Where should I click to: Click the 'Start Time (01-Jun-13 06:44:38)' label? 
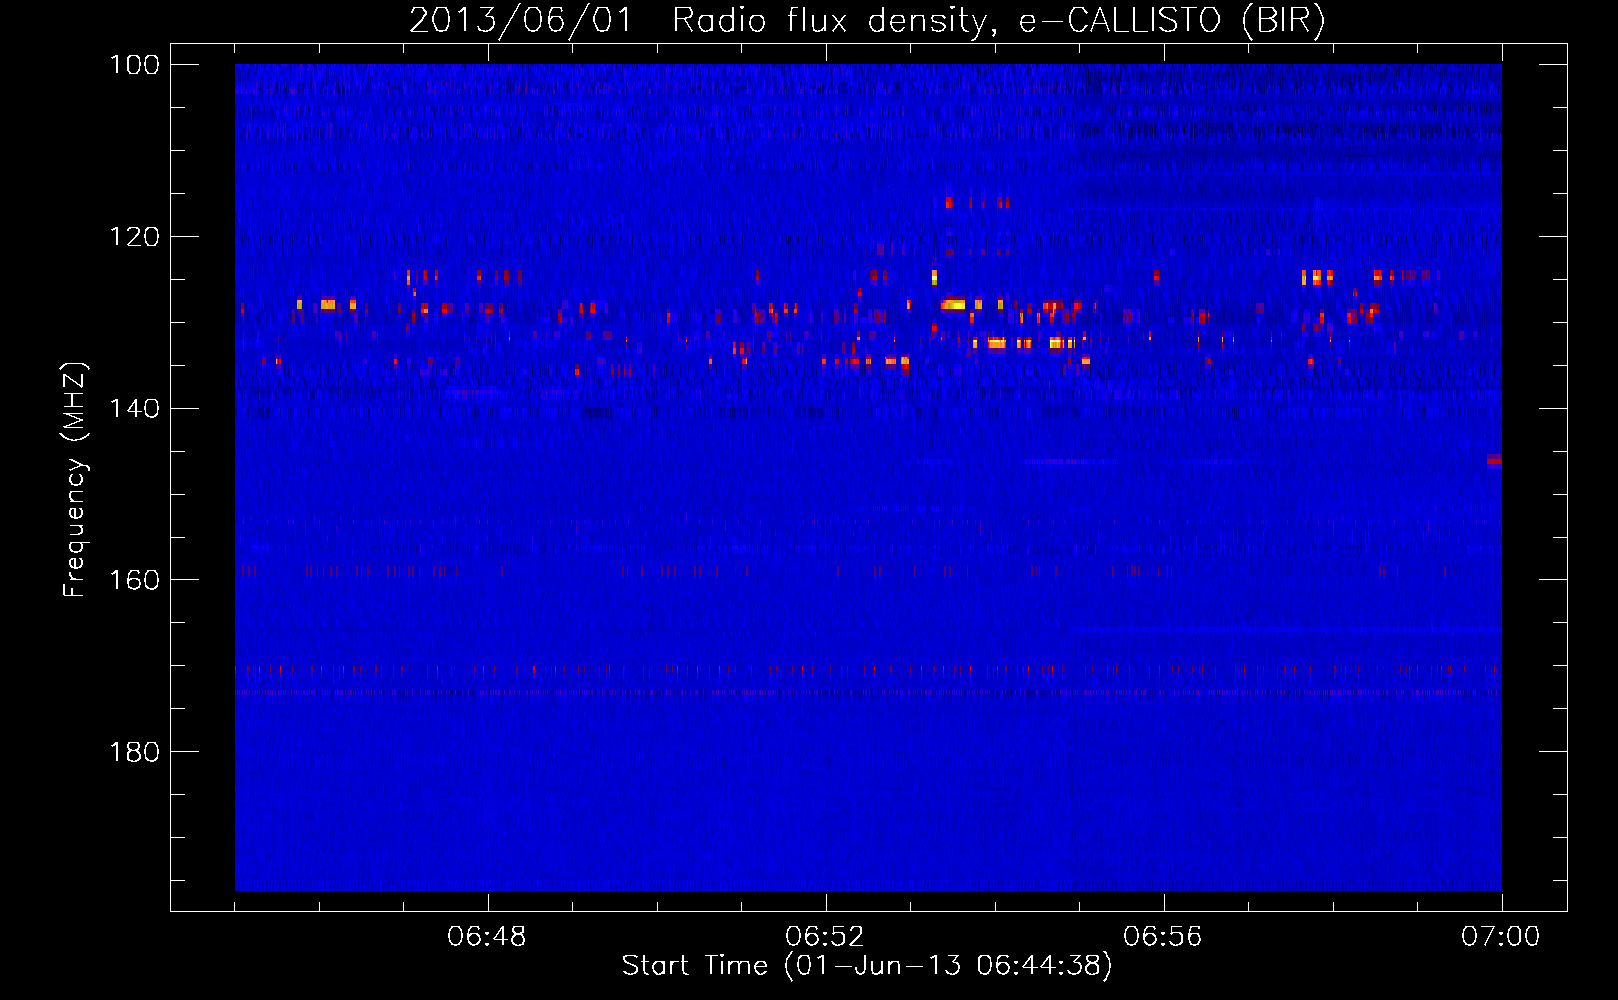[x=867, y=966]
